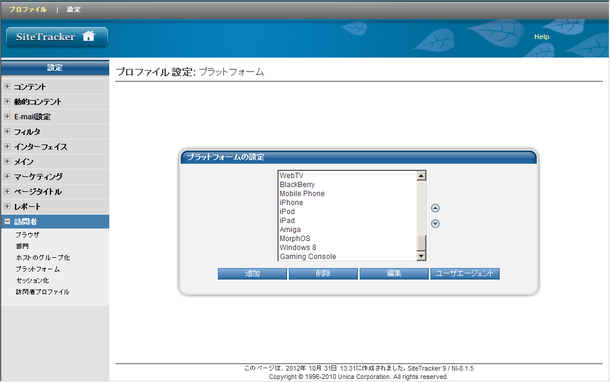The image size is (610, 382).
Task: Click the platform list scrollbar thumb
Action: point(421,243)
